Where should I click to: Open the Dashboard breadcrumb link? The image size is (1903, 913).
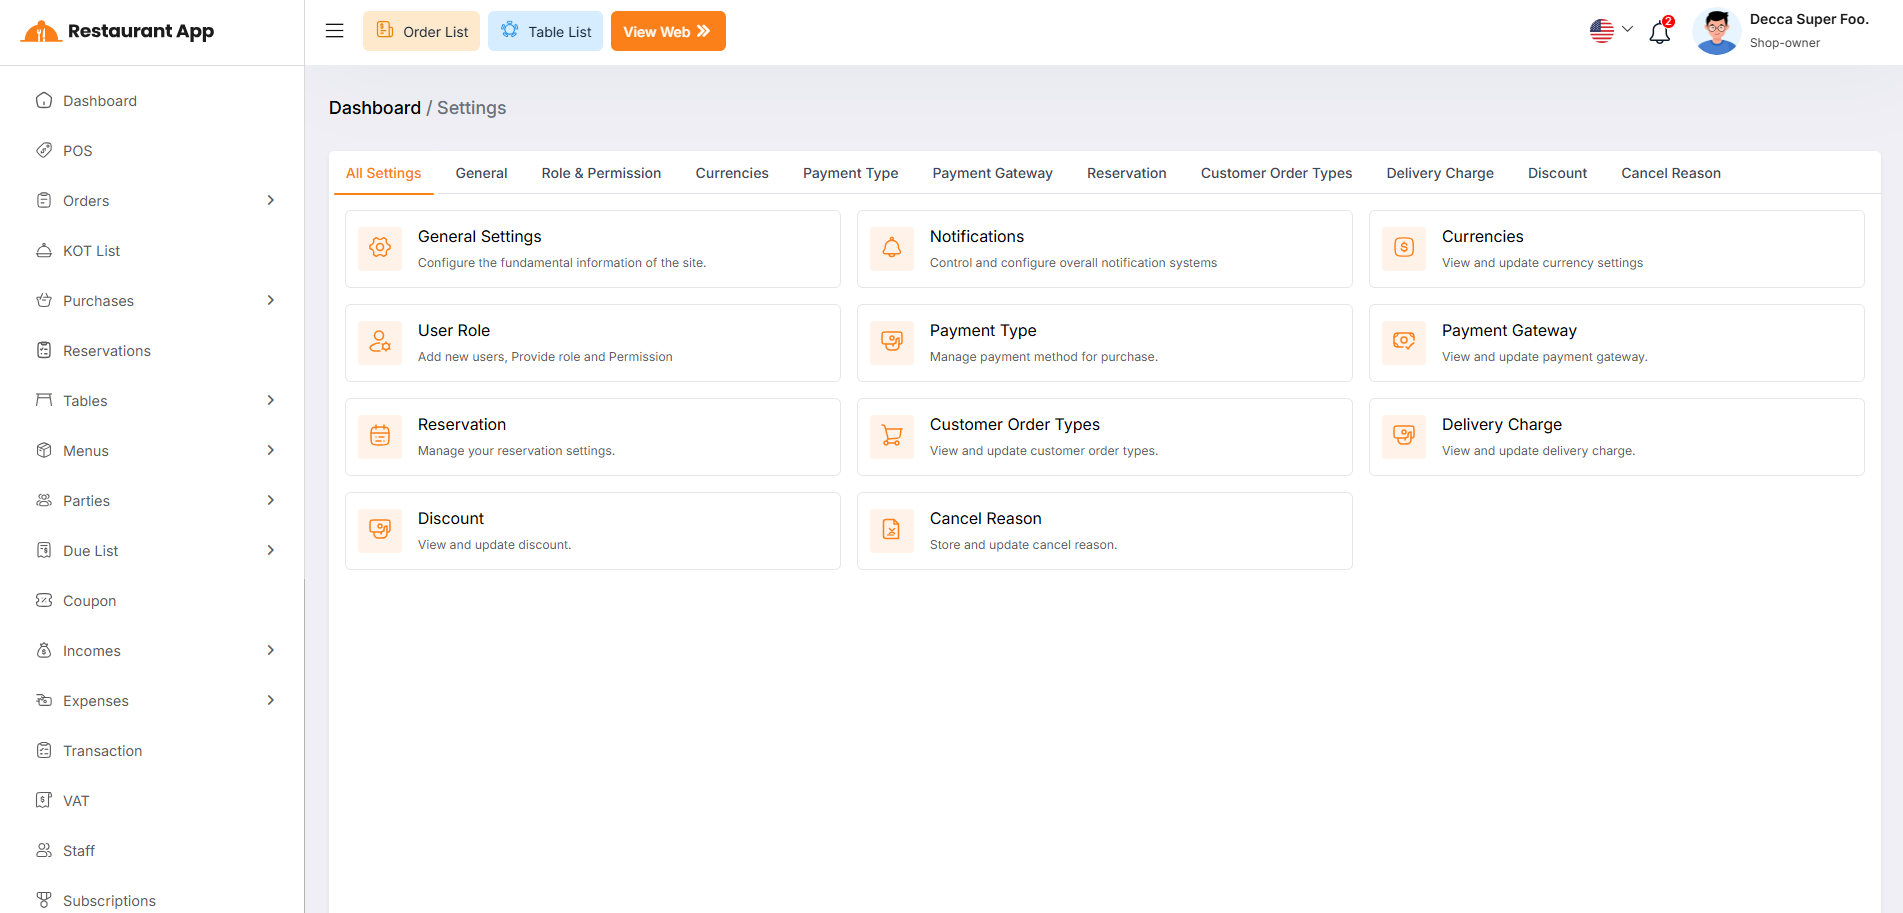[x=374, y=108]
